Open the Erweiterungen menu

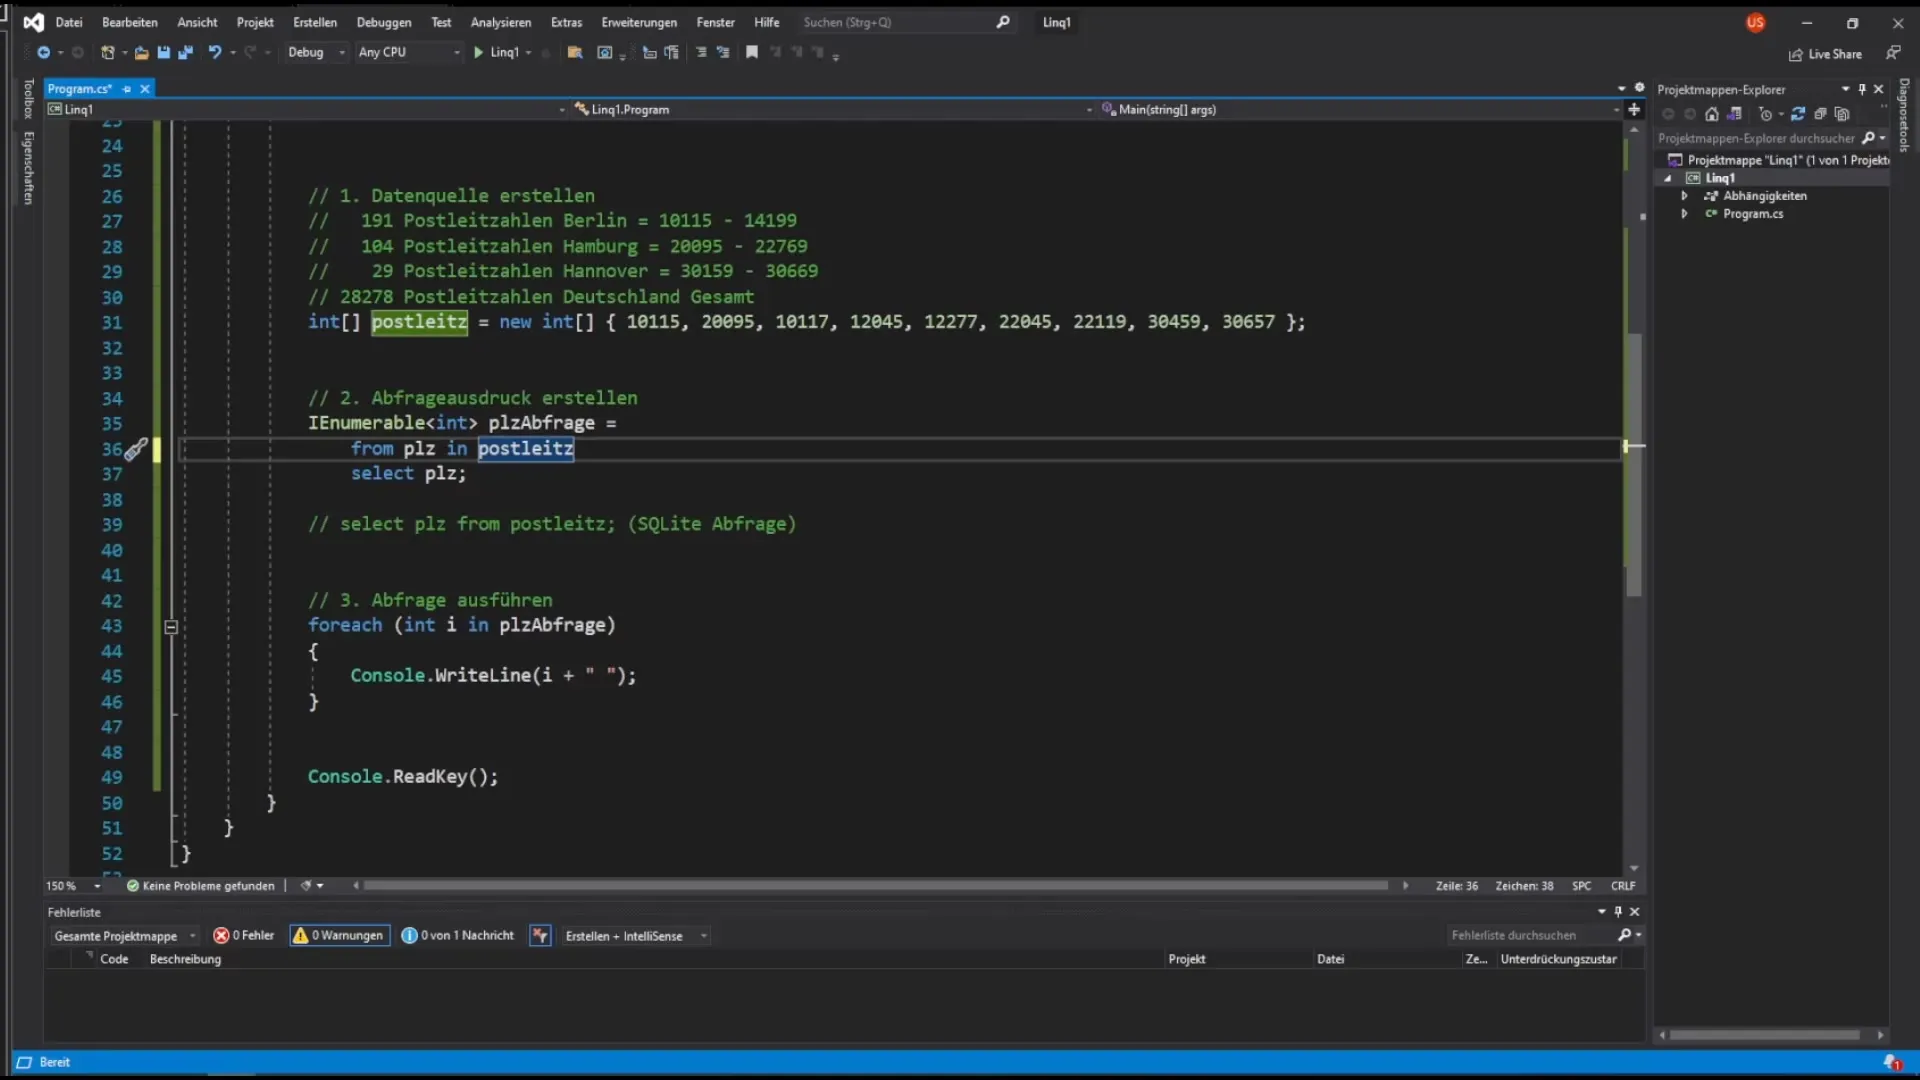pyautogui.click(x=639, y=22)
